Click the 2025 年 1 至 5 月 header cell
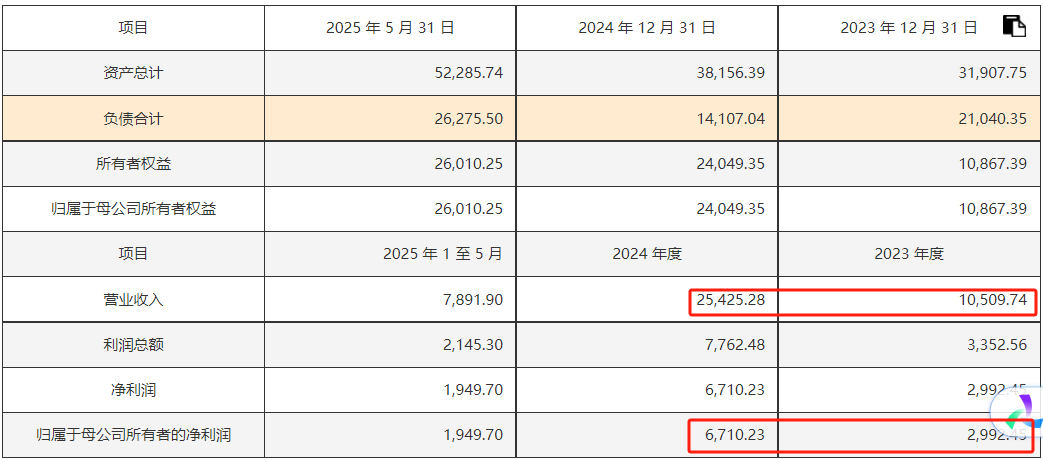The width and height of the screenshot is (1043, 460). click(443, 254)
